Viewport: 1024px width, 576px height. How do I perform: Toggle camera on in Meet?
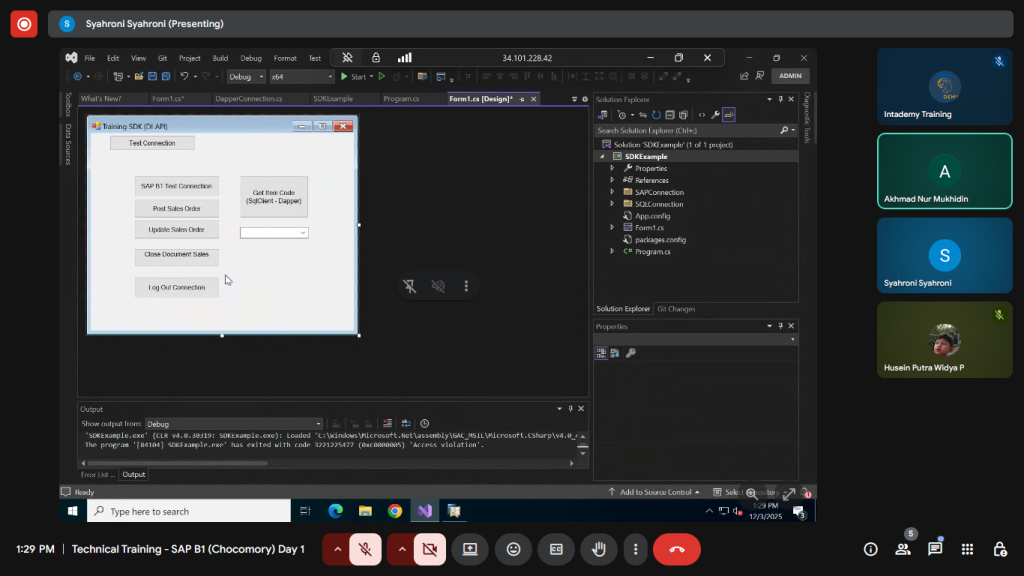[x=430, y=549]
